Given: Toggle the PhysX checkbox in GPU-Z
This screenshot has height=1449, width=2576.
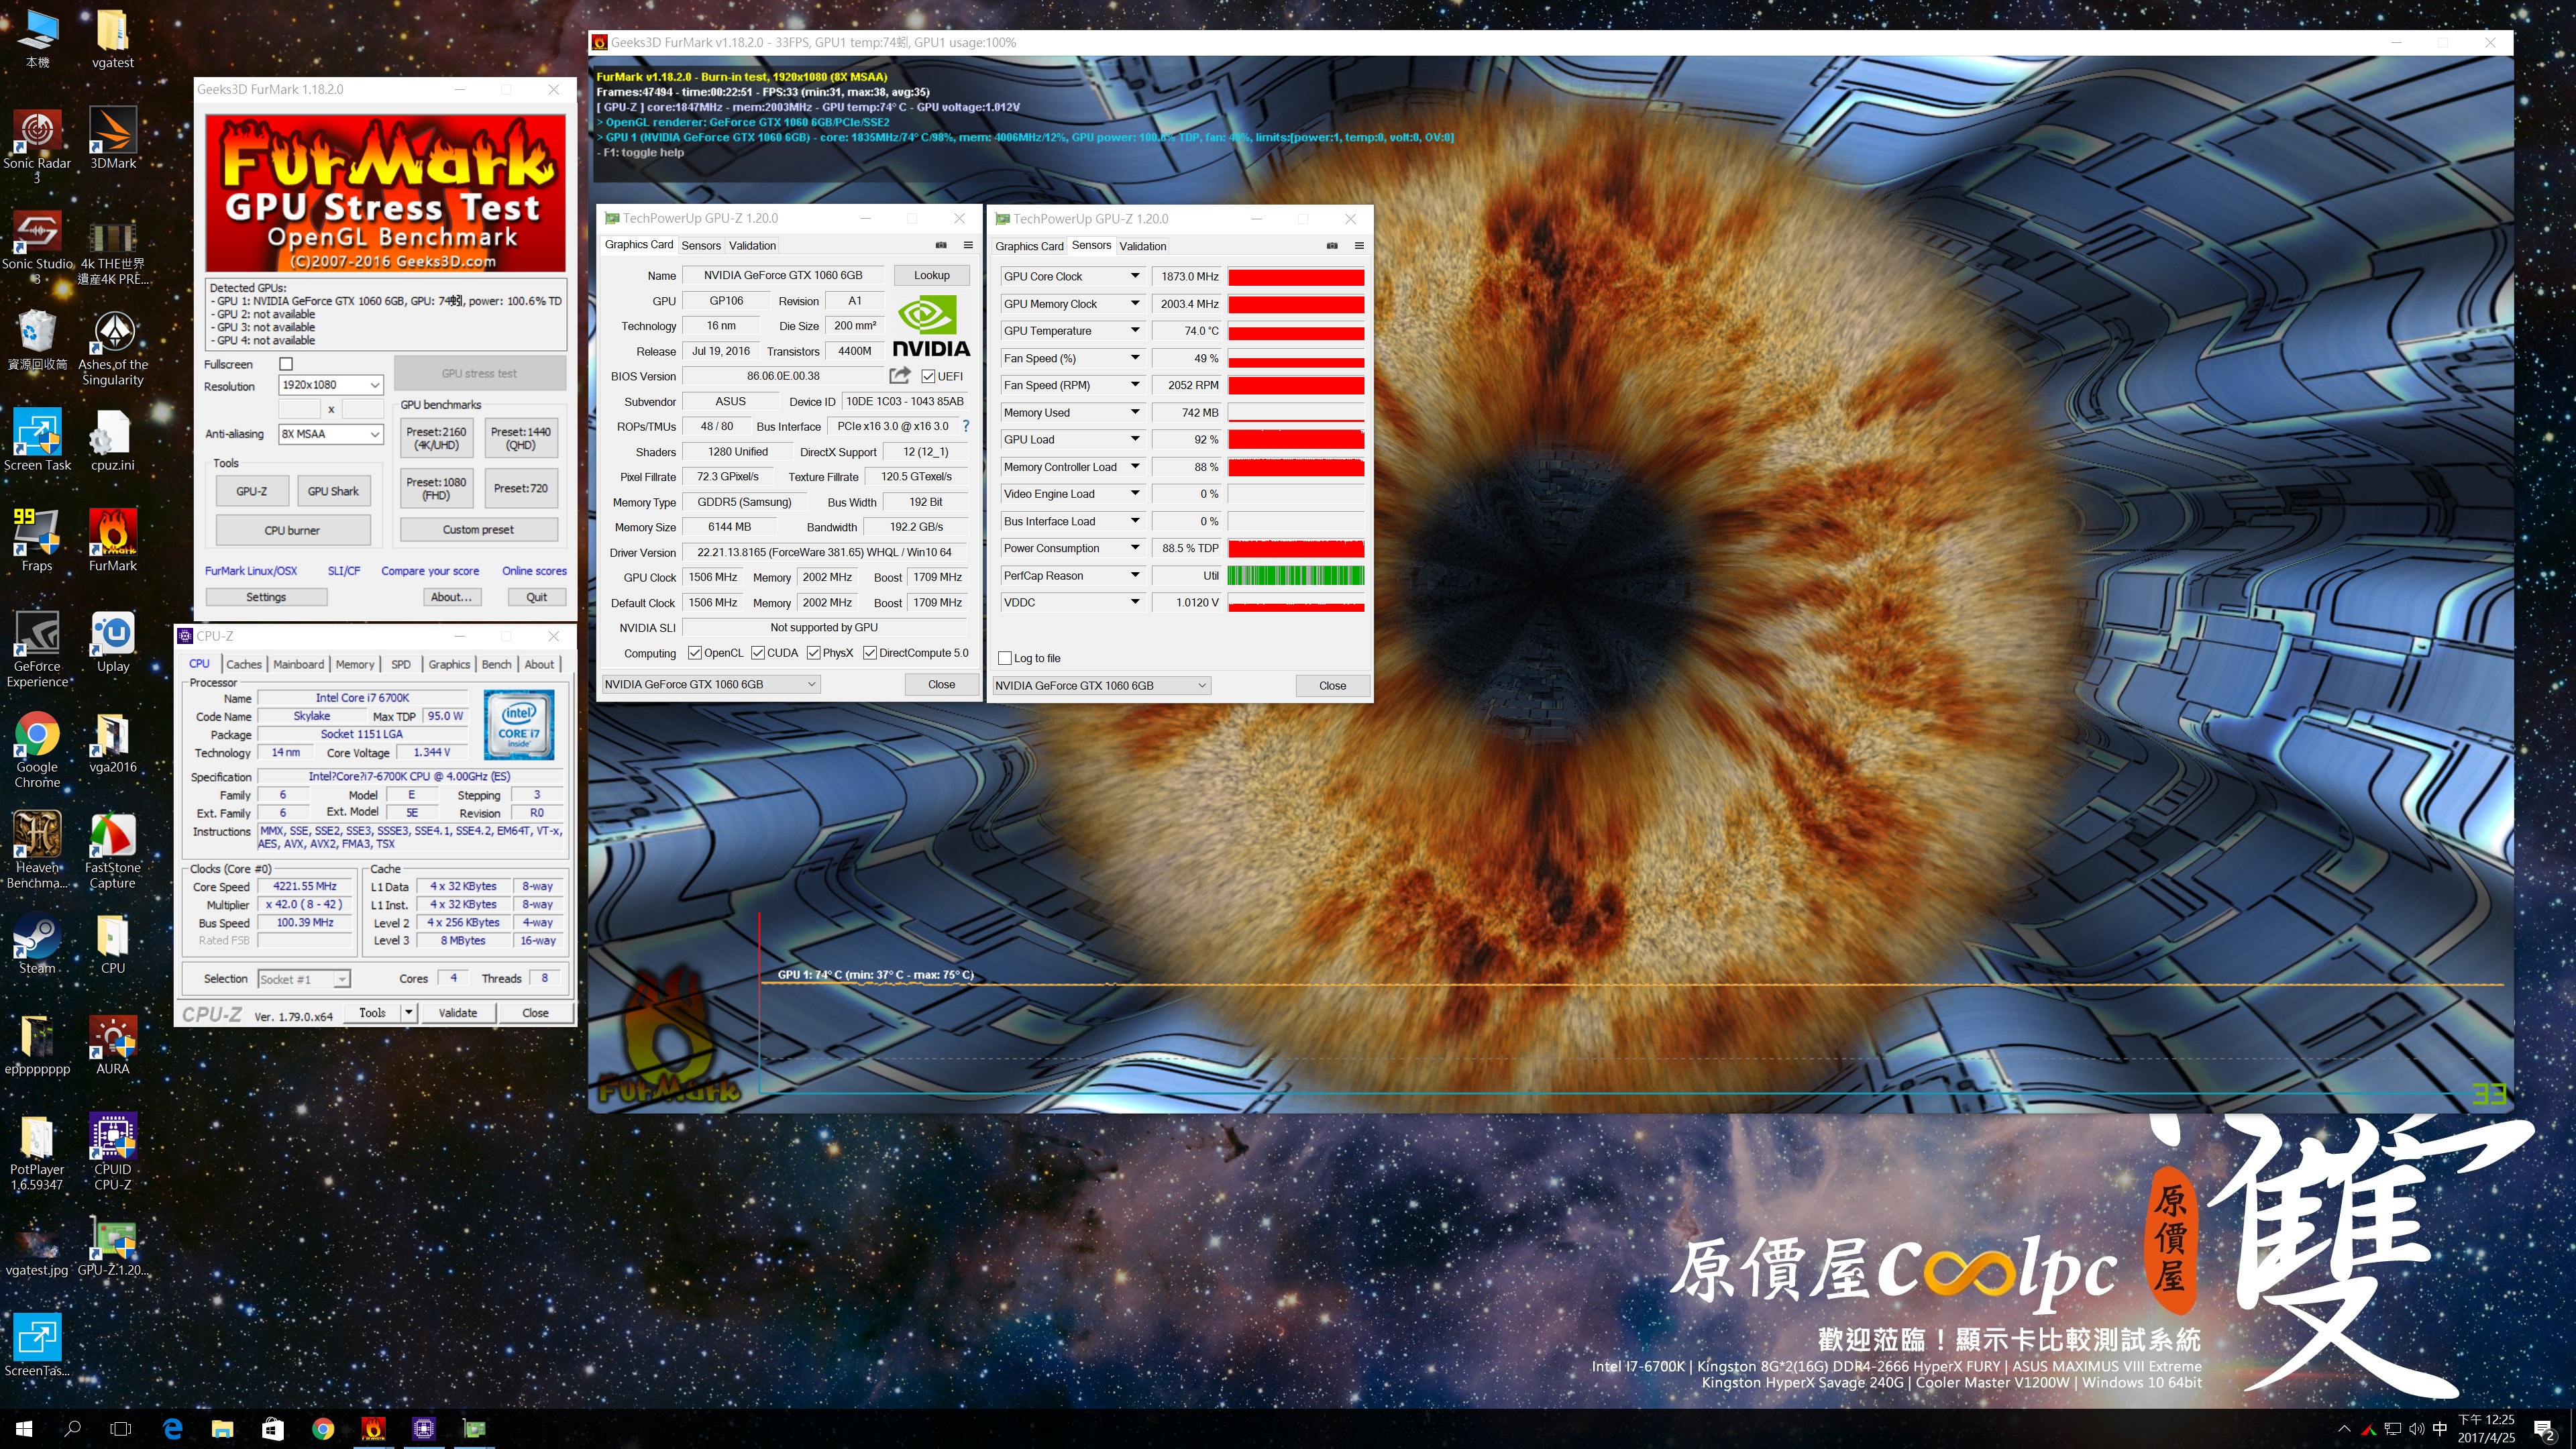Looking at the screenshot, I should 813,653.
